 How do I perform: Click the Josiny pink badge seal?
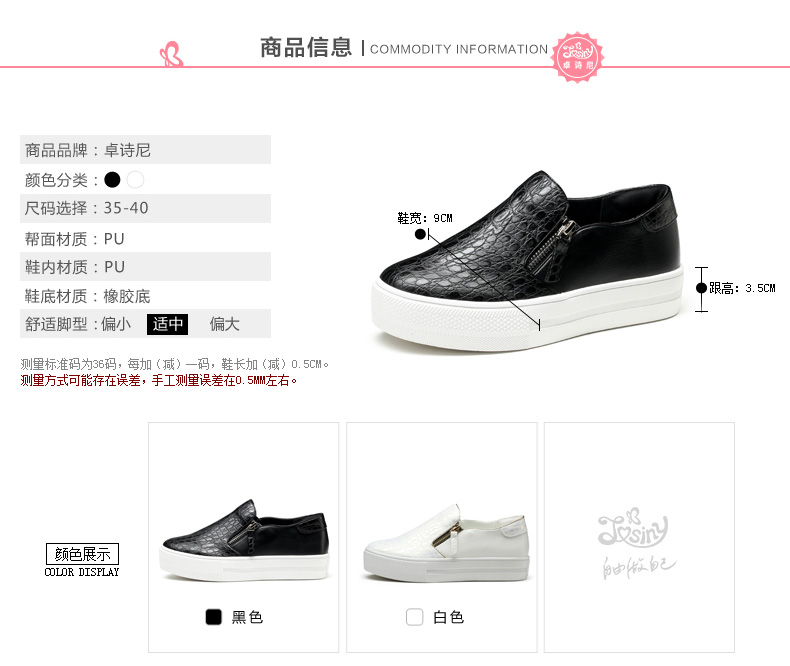[577, 57]
